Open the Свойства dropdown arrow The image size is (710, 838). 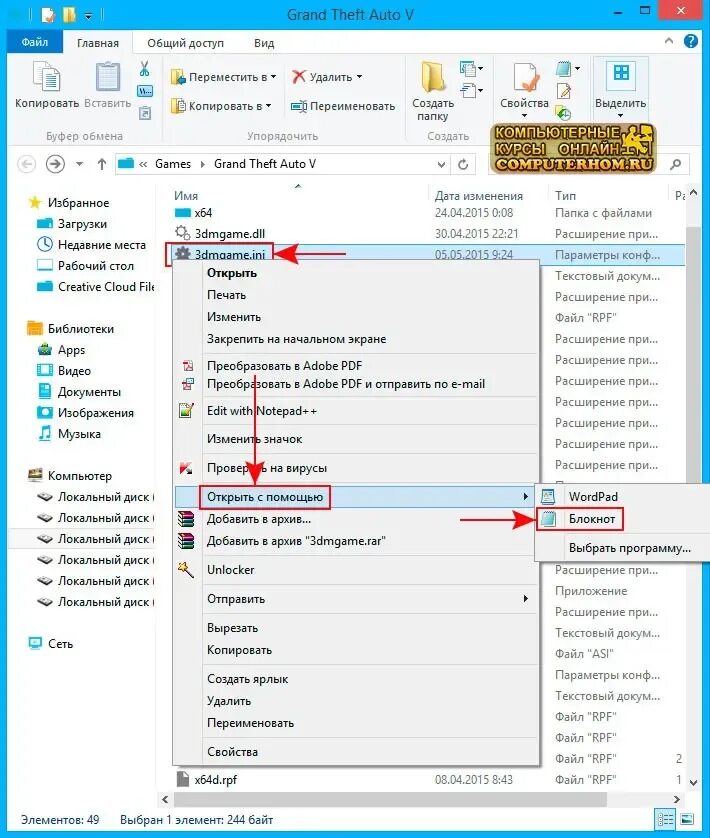[x=524, y=115]
